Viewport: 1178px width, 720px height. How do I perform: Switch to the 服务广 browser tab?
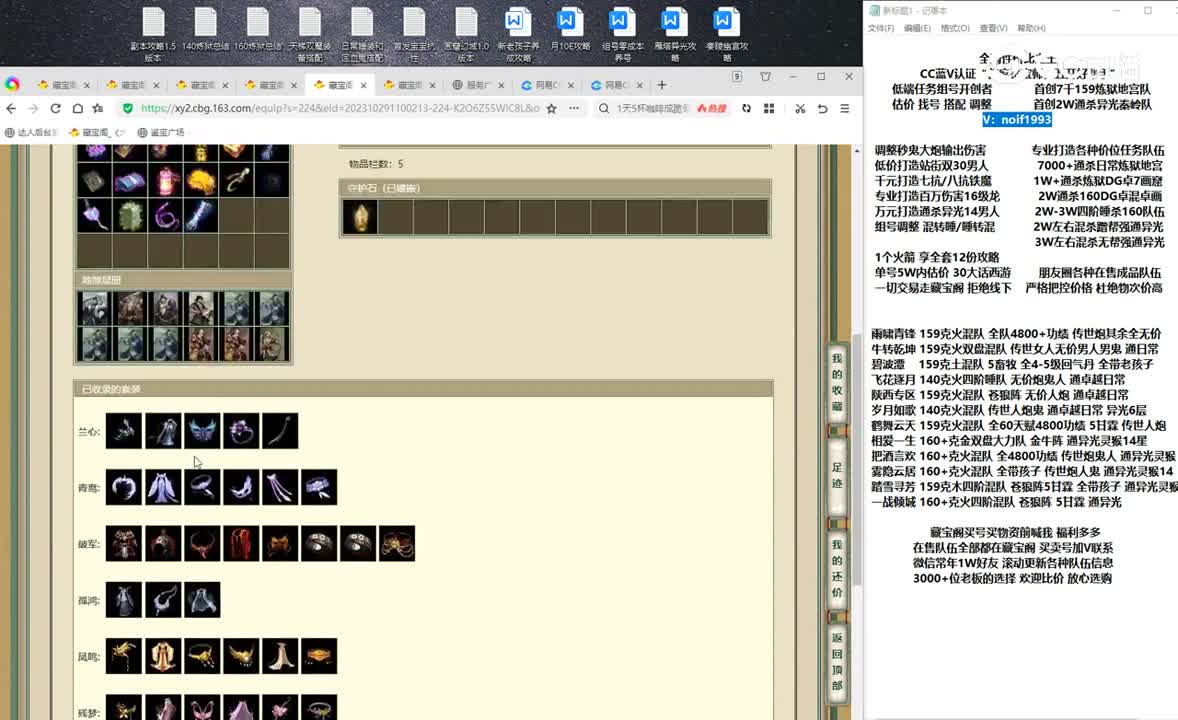pyautogui.click(x=479, y=85)
